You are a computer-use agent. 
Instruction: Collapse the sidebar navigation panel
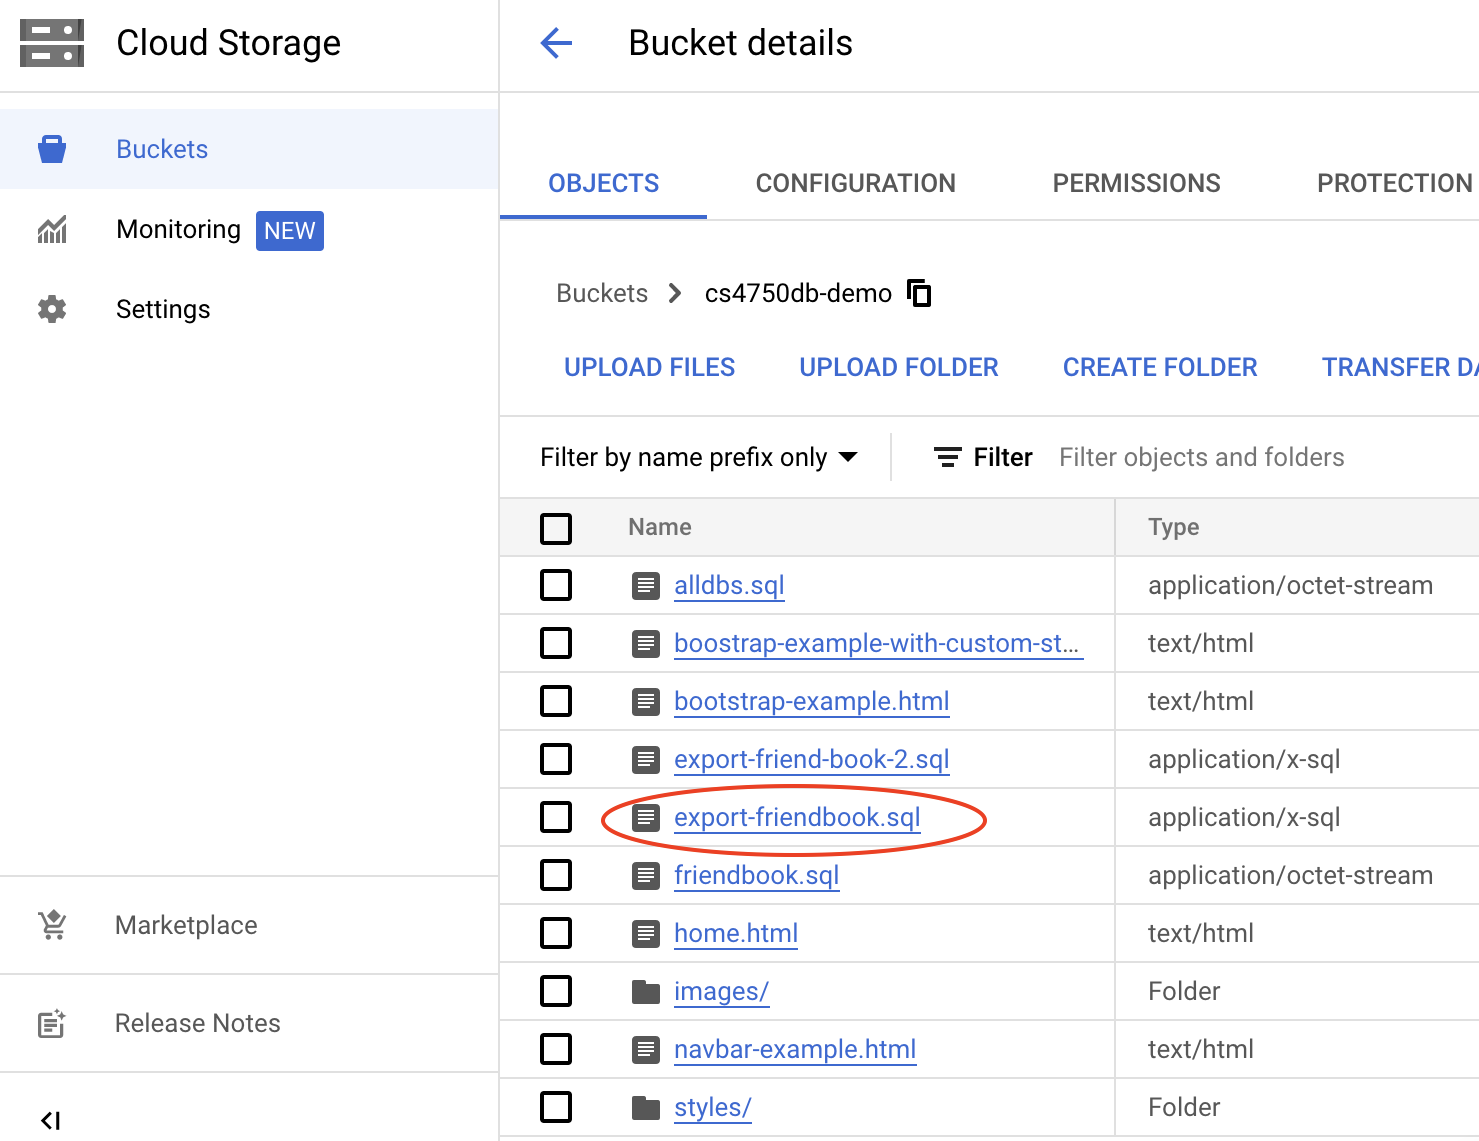point(51,1120)
